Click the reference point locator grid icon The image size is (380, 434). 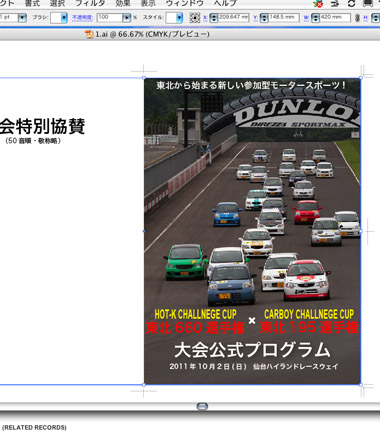point(195,18)
